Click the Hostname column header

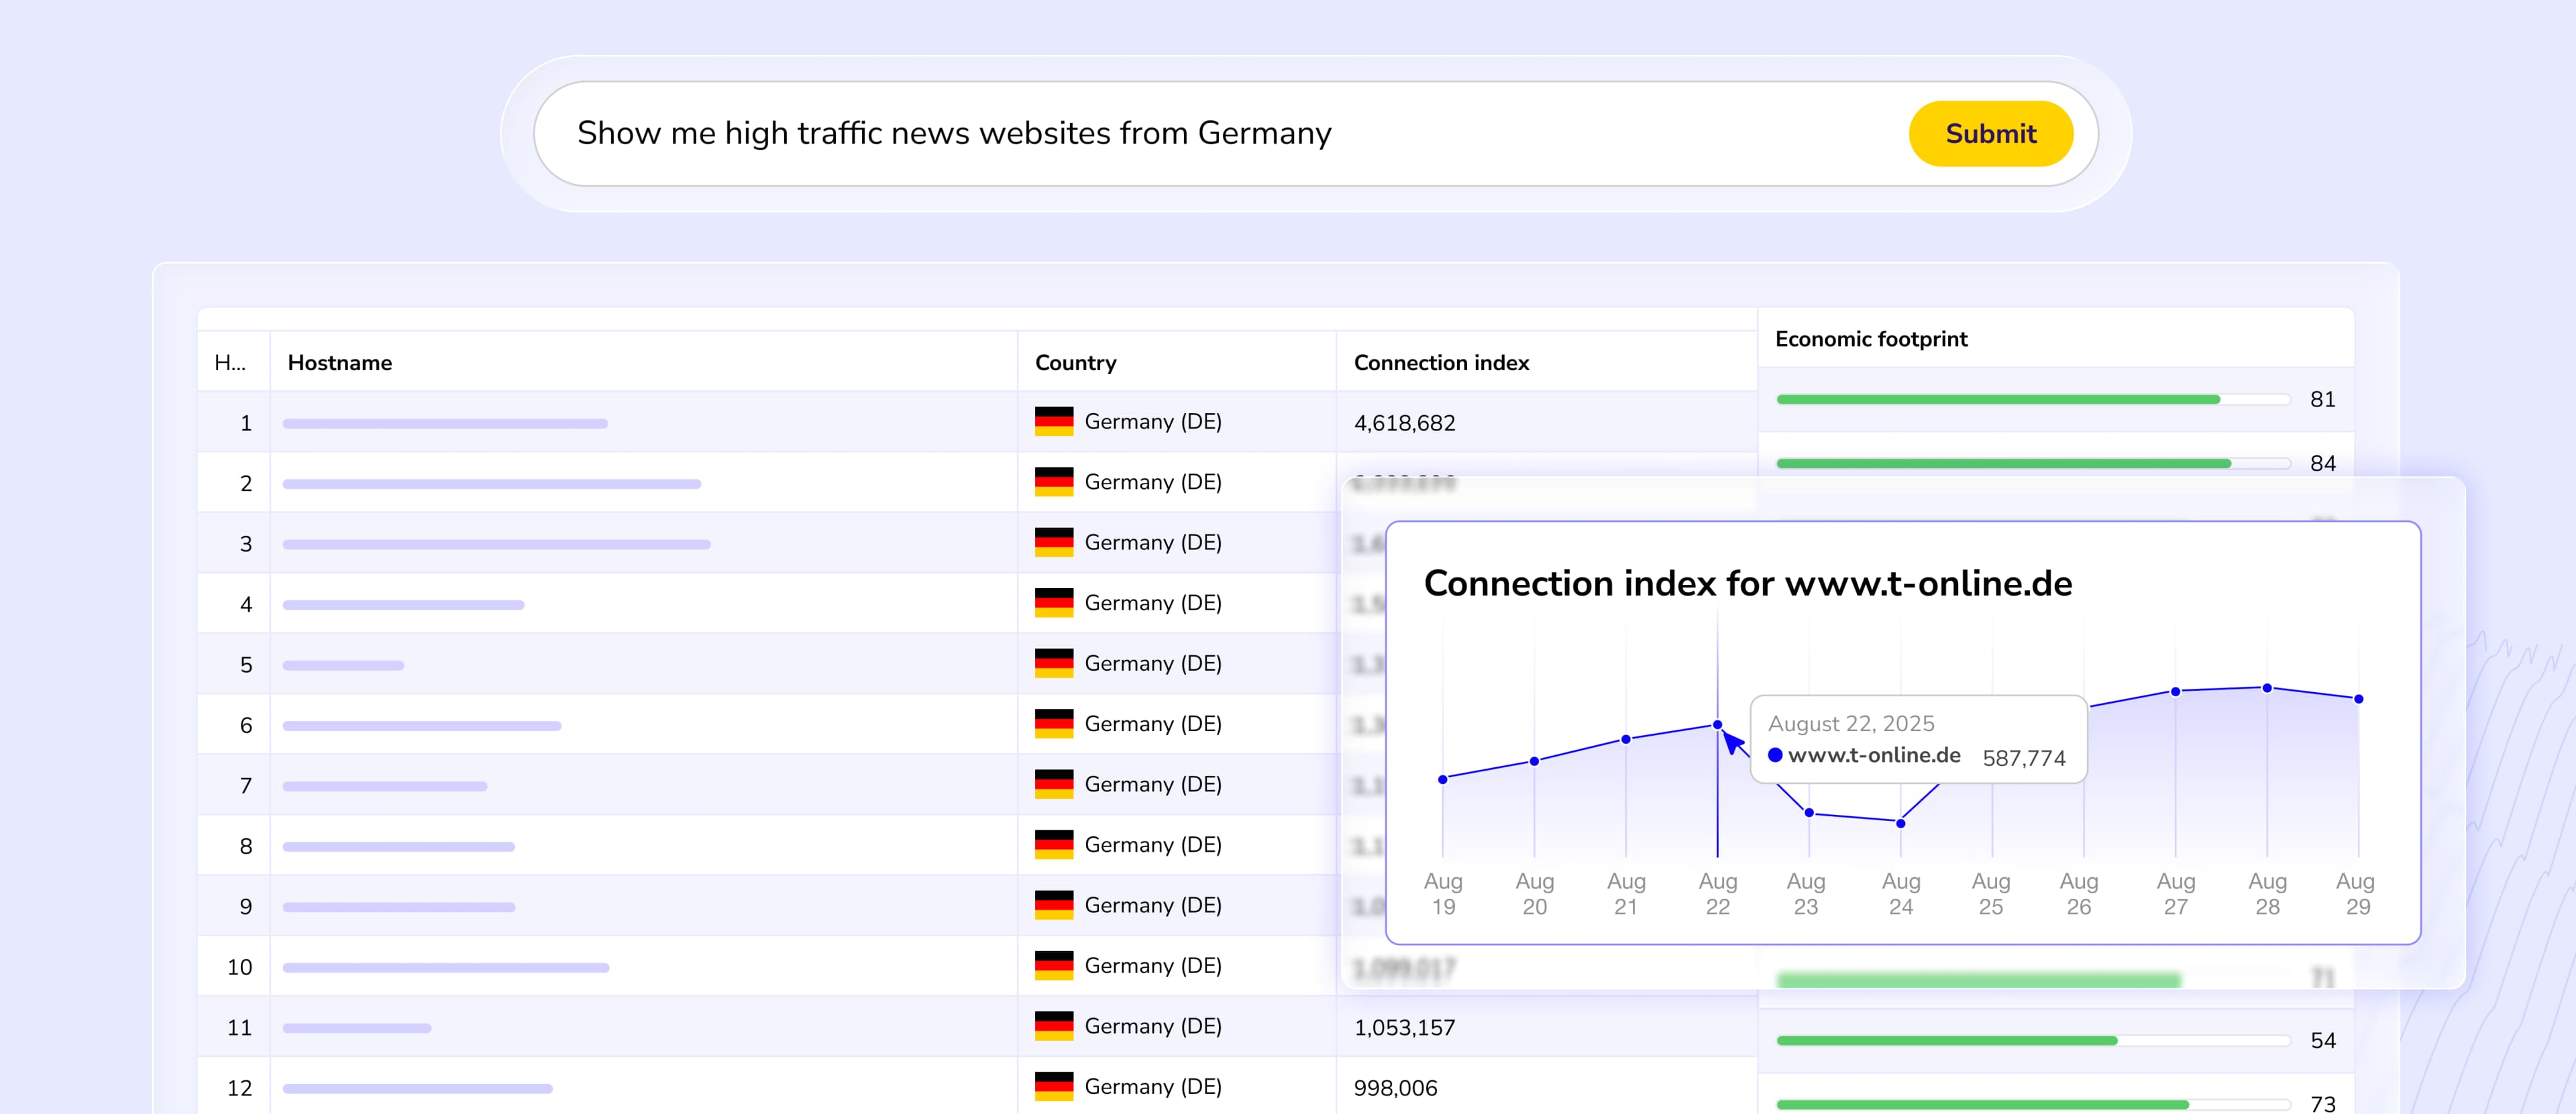click(x=340, y=363)
